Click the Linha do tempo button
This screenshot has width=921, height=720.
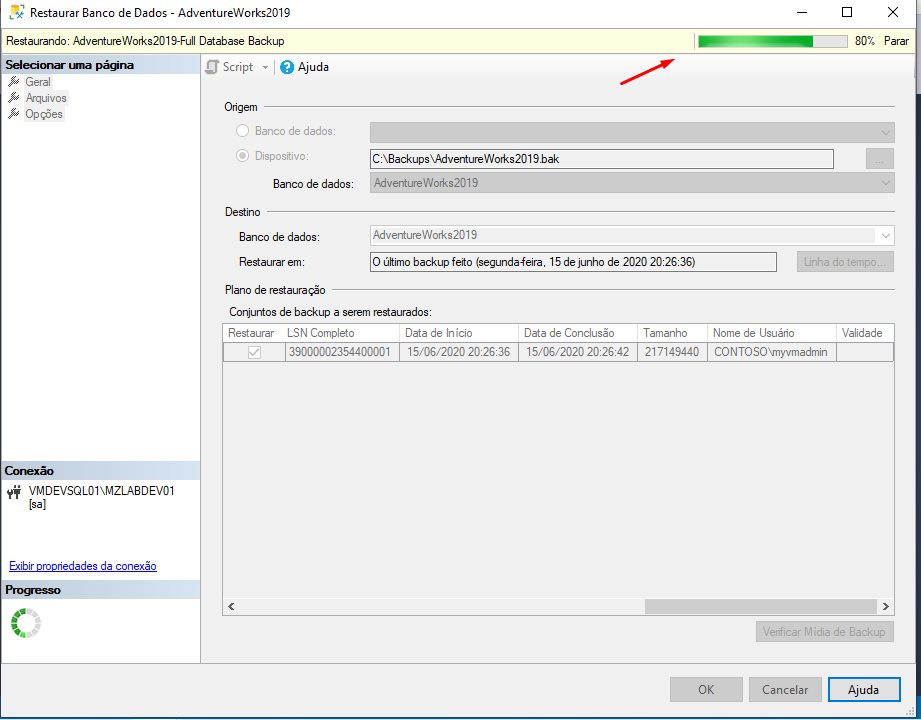845,262
